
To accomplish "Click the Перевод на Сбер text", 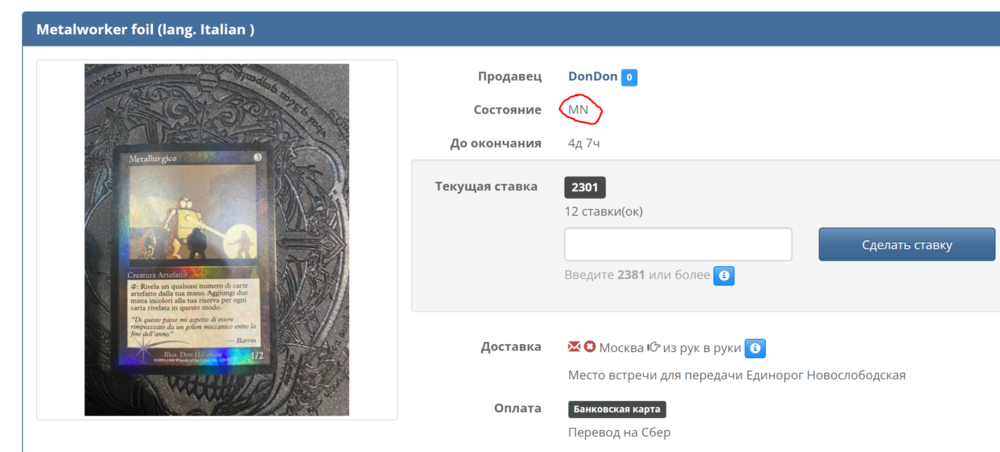I will point(619,433).
